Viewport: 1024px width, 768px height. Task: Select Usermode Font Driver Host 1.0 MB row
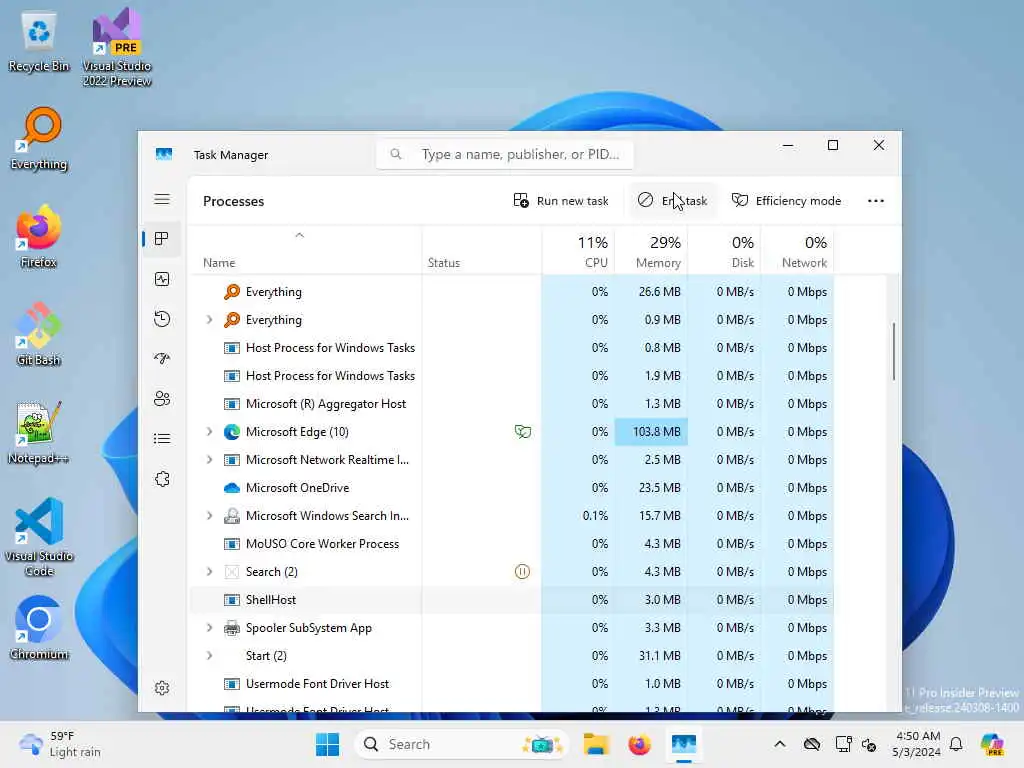pyautogui.click(x=511, y=684)
